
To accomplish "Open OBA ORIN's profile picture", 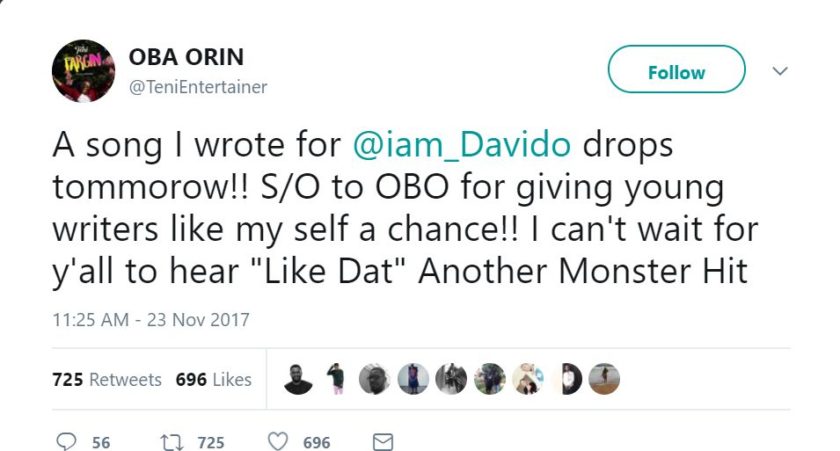I will (83, 71).
